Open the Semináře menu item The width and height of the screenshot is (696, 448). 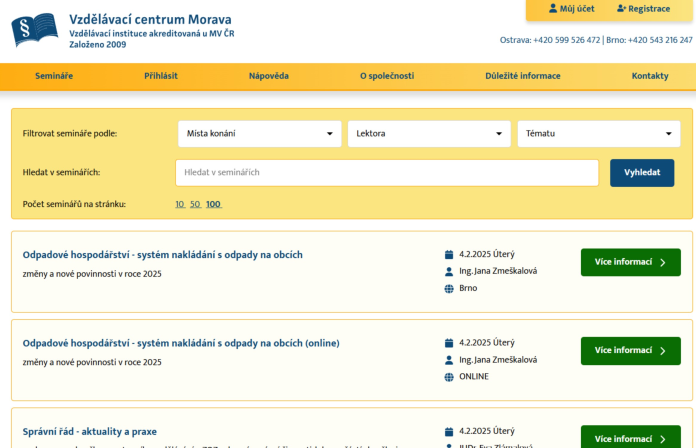pyautogui.click(x=54, y=76)
